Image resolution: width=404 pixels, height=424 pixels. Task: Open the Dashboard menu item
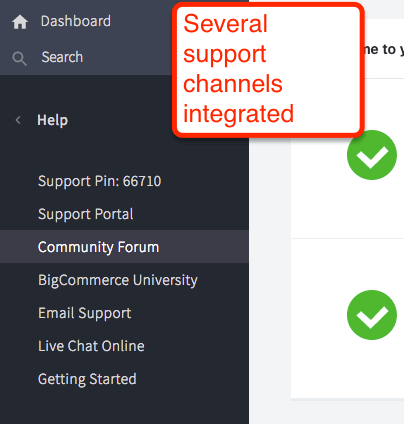click(76, 21)
